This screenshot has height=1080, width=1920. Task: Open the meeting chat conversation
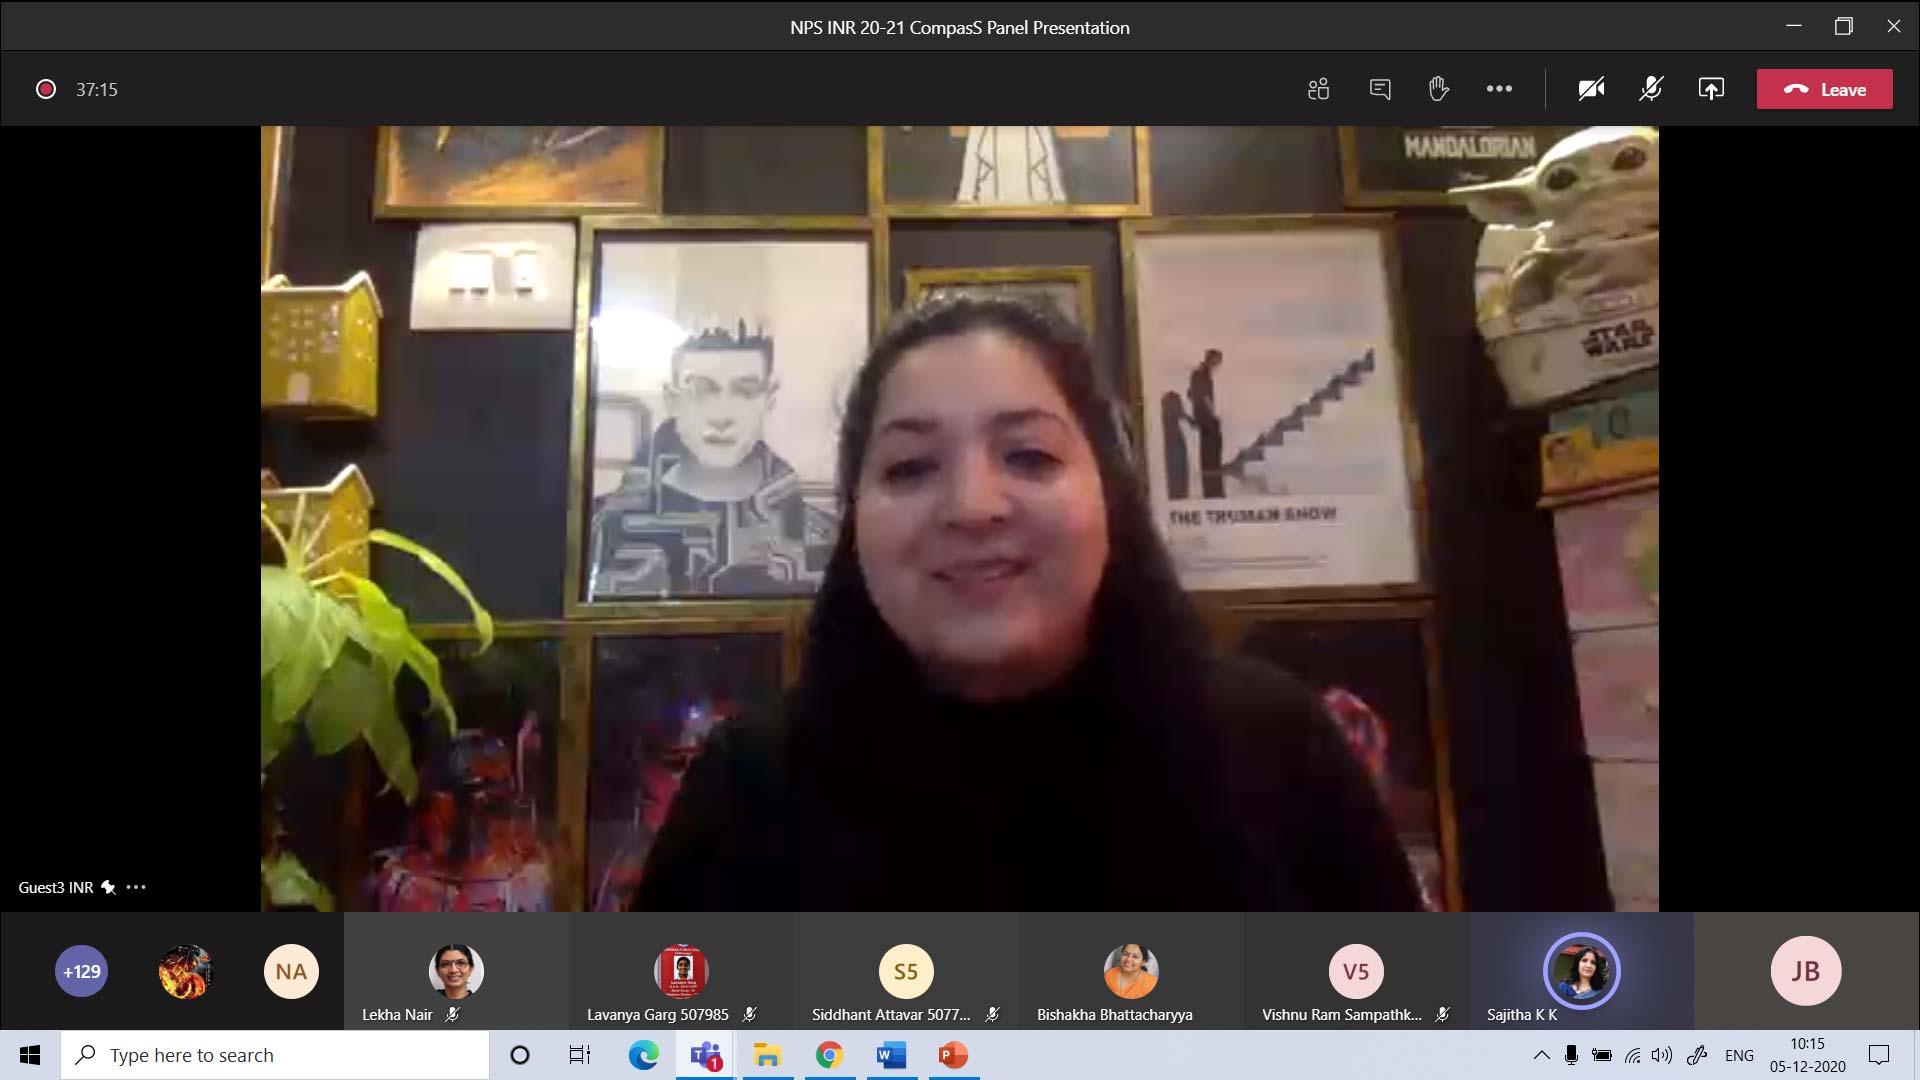[1380, 89]
